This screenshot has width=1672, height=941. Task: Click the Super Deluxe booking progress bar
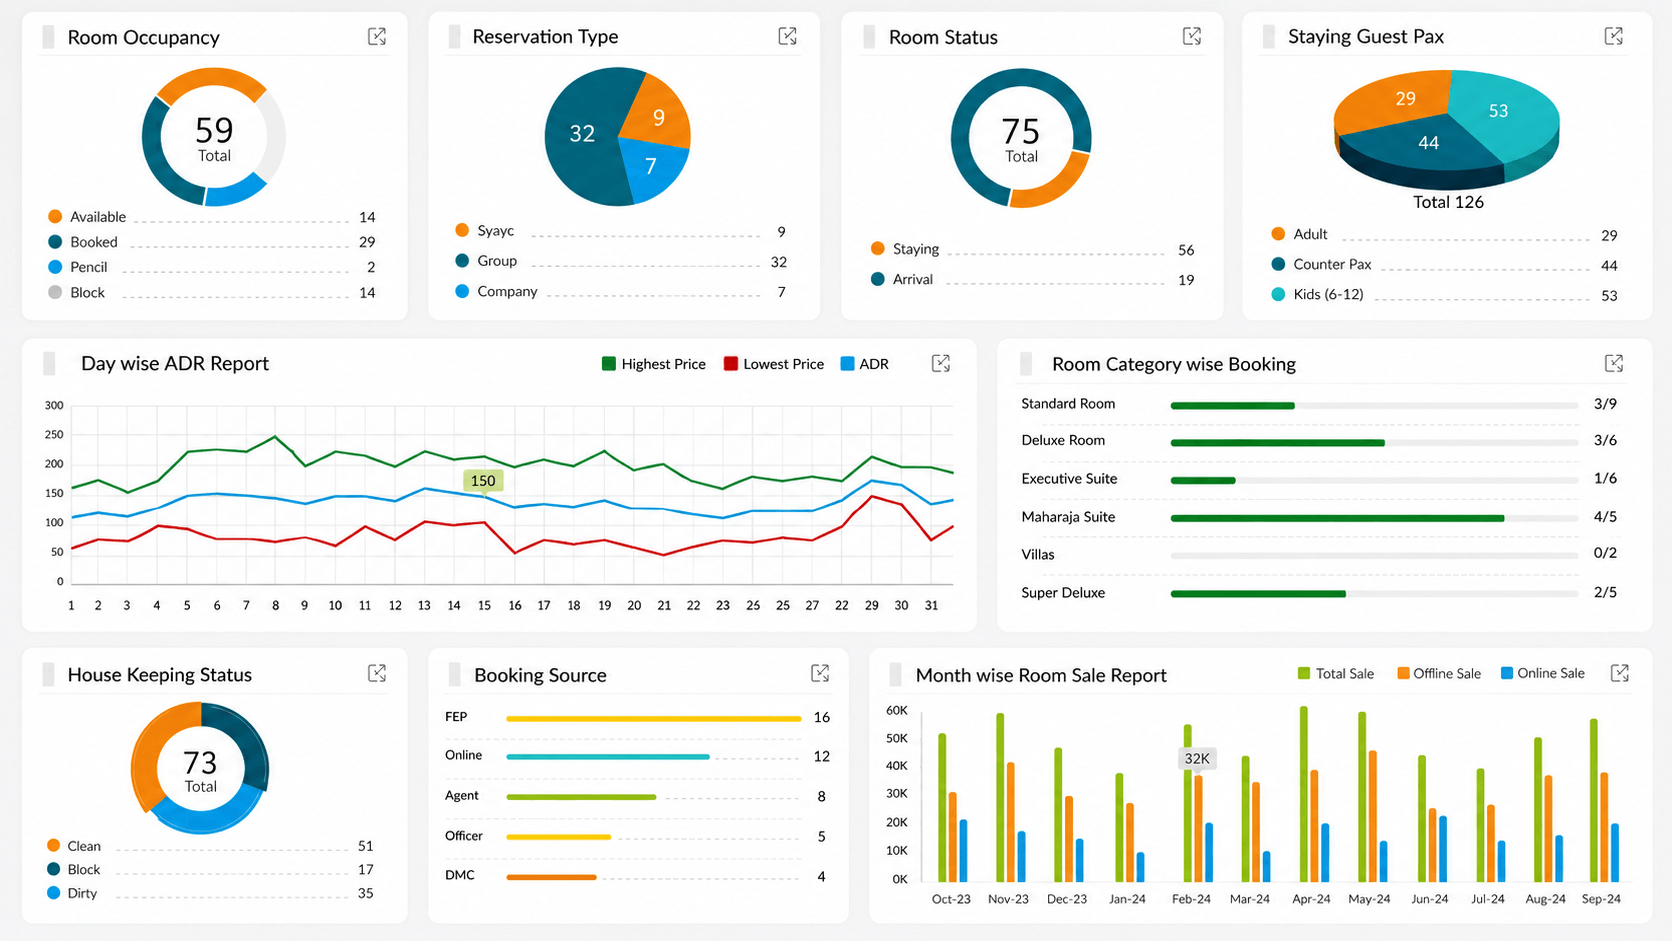1374,594
